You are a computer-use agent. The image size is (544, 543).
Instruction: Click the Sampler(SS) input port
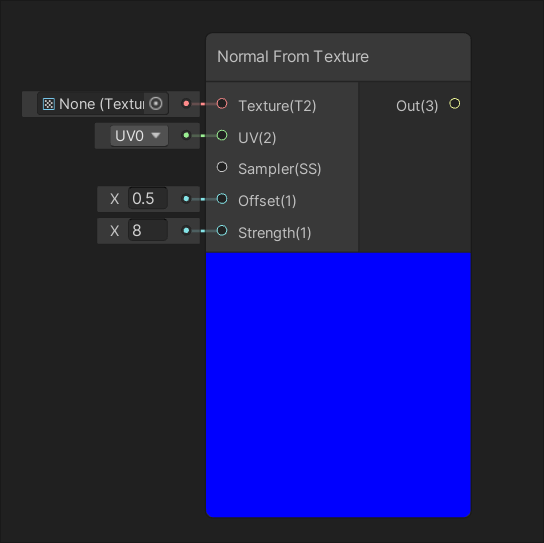coord(222,167)
